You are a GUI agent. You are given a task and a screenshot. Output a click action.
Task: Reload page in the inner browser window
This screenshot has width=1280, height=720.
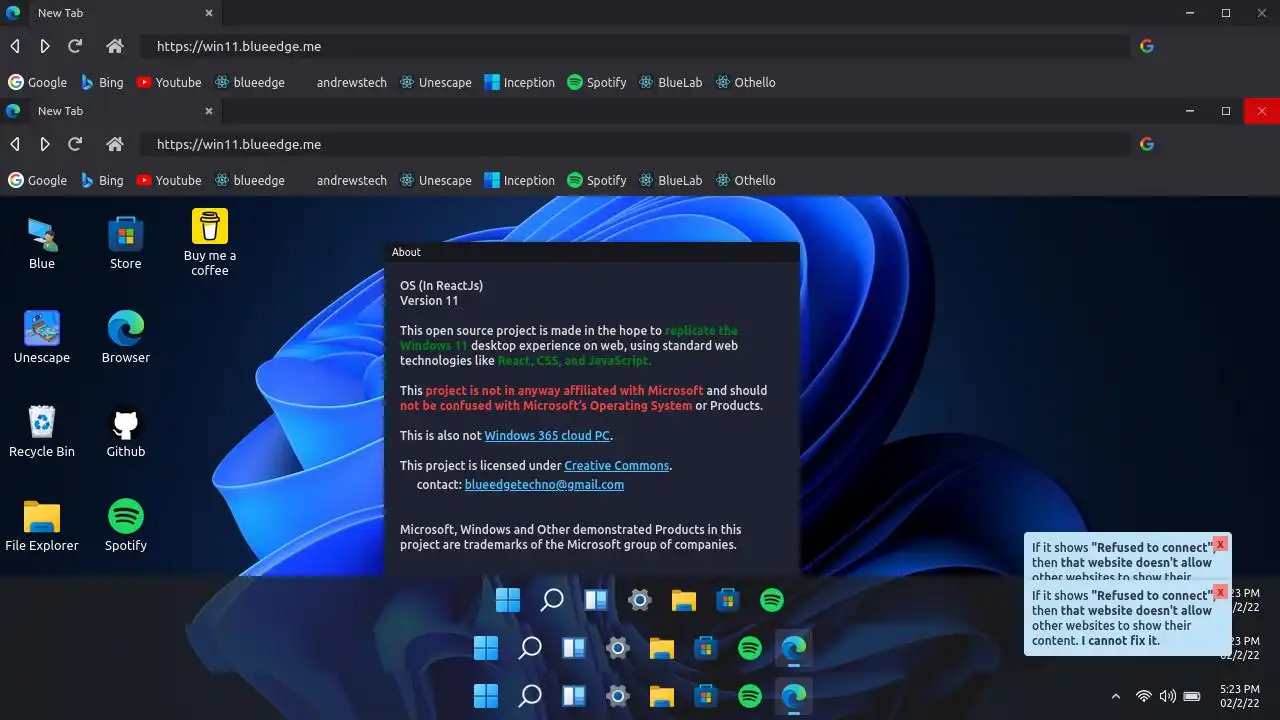point(75,144)
